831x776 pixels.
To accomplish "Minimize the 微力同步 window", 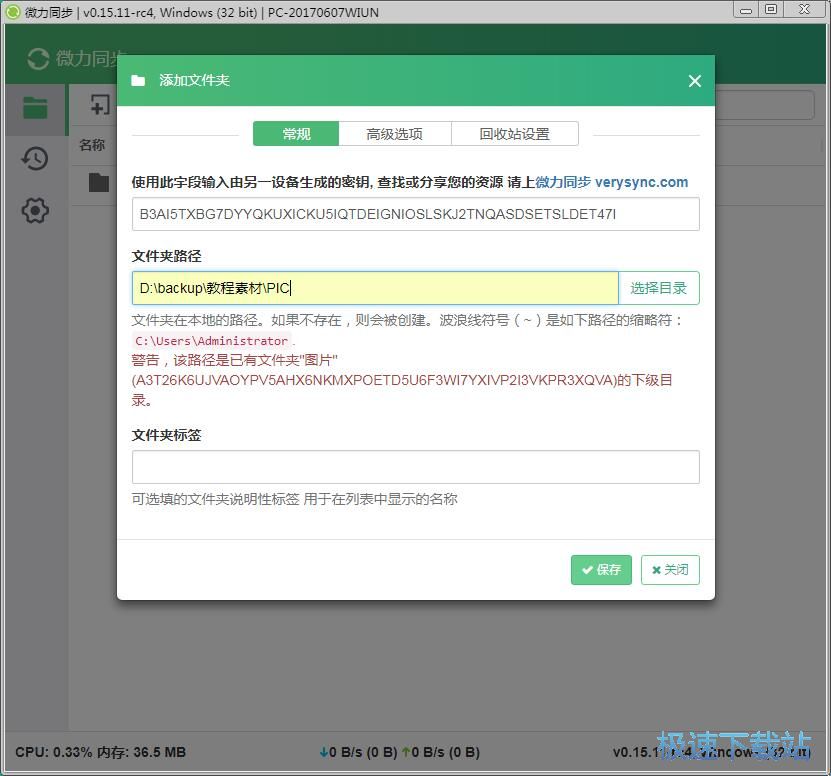I will [746, 10].
